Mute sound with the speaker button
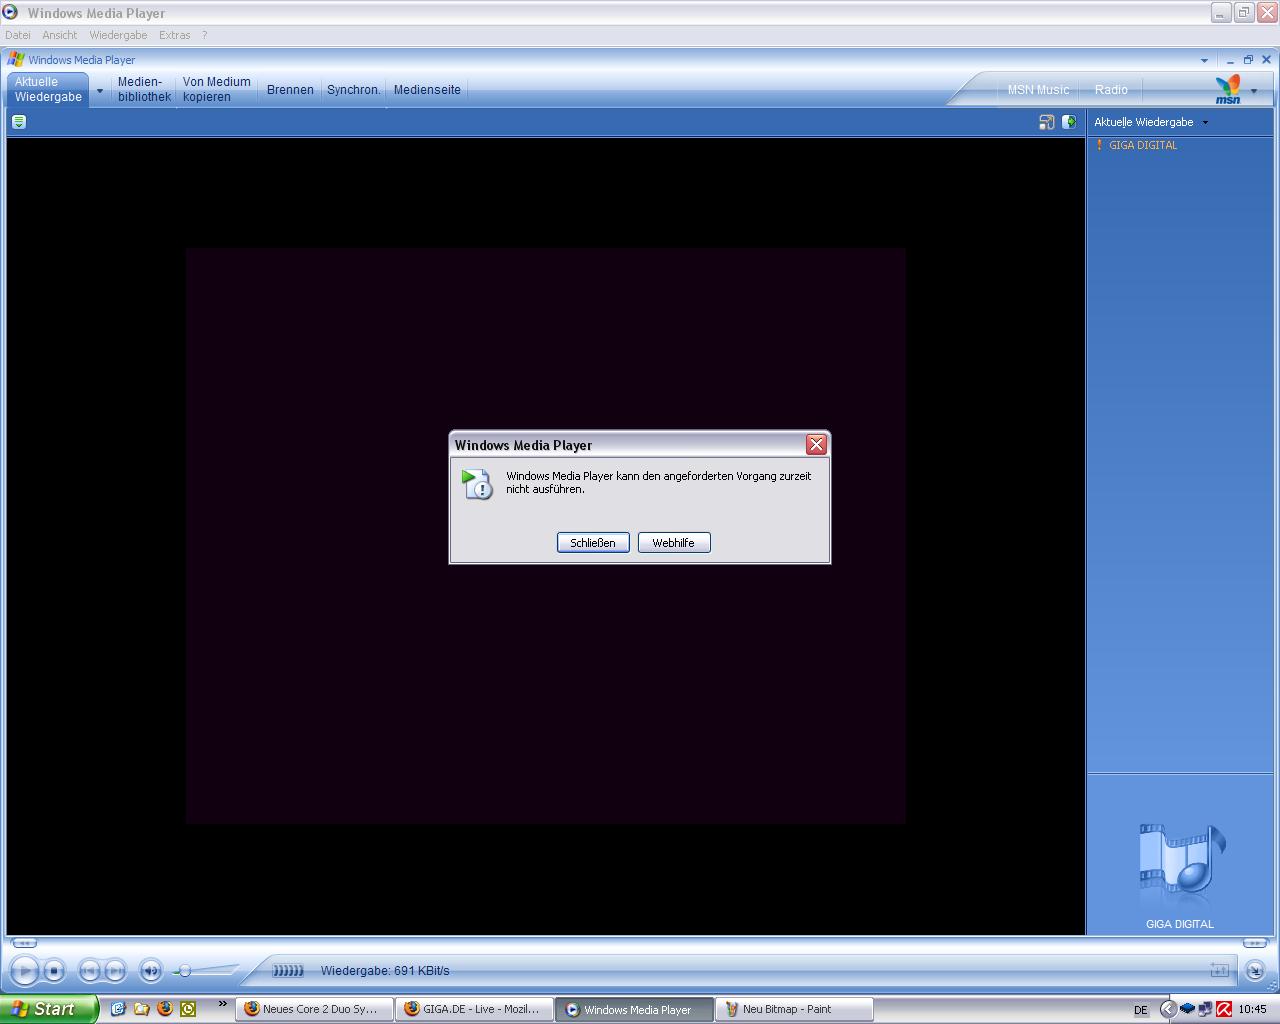This screenshot has width=1280, height=1024. click(x=150, y=970)
